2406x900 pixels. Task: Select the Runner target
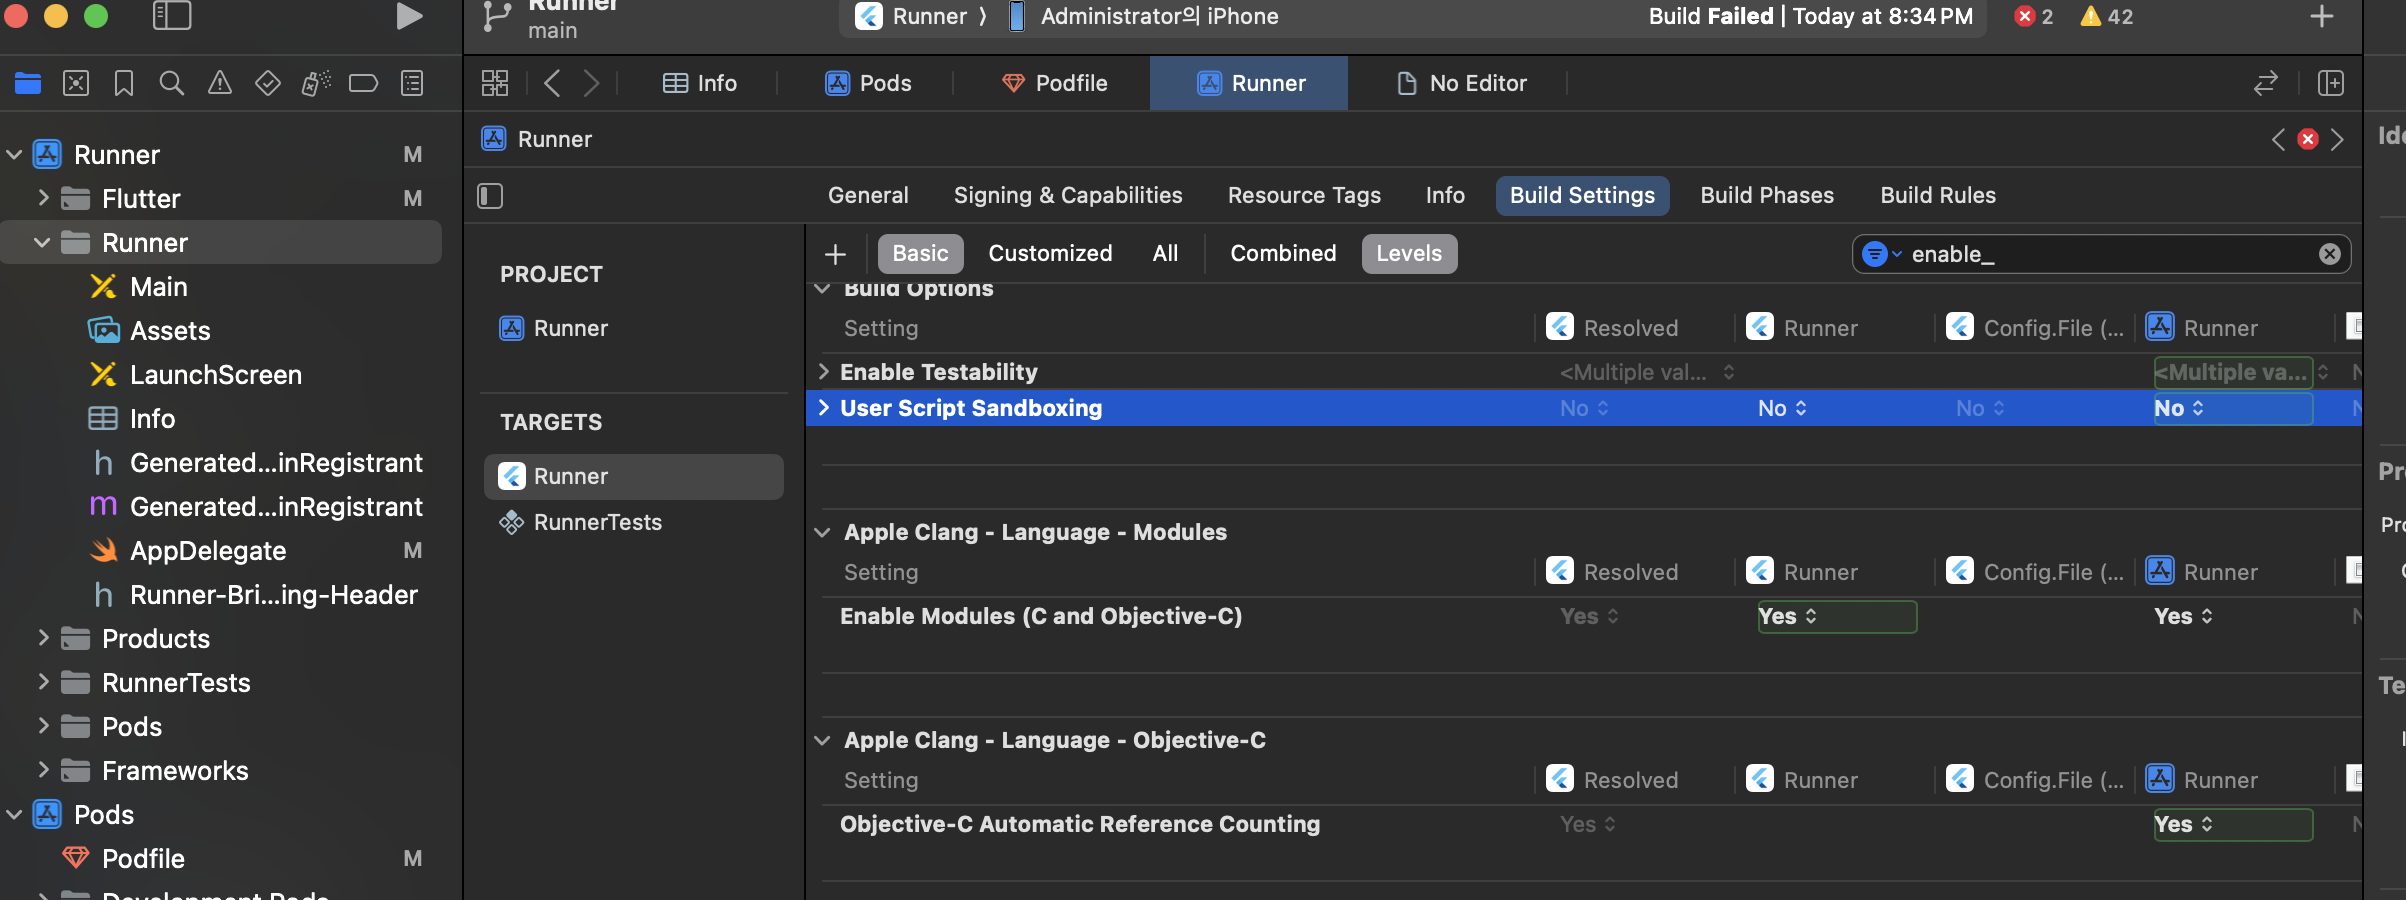tap(634, 476)
